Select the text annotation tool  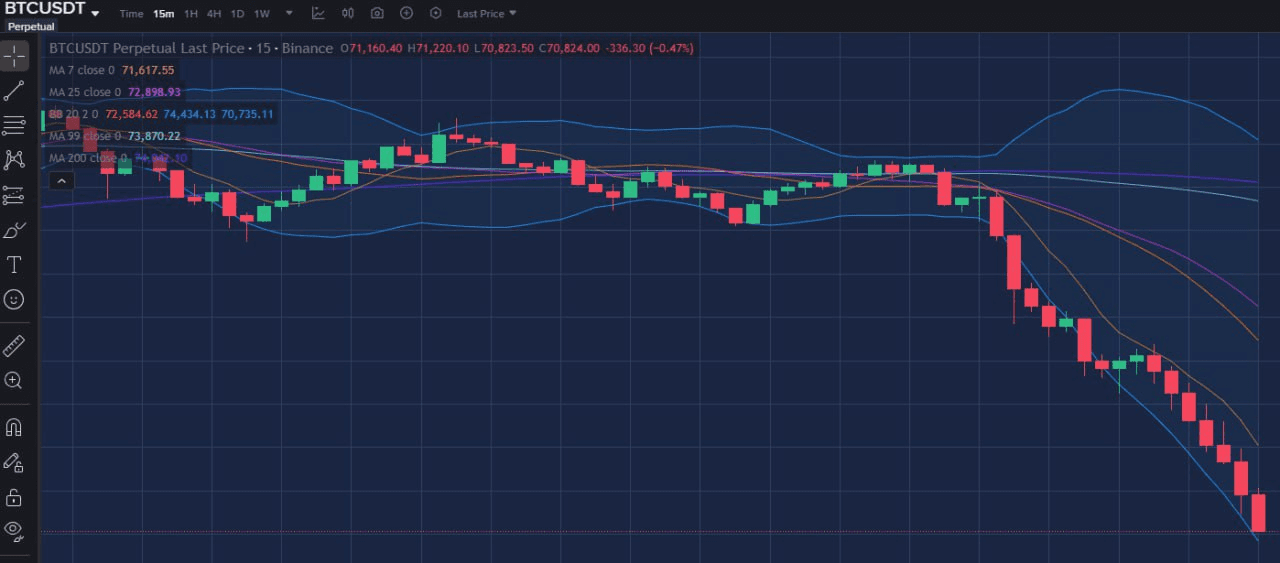pos(14,265)
